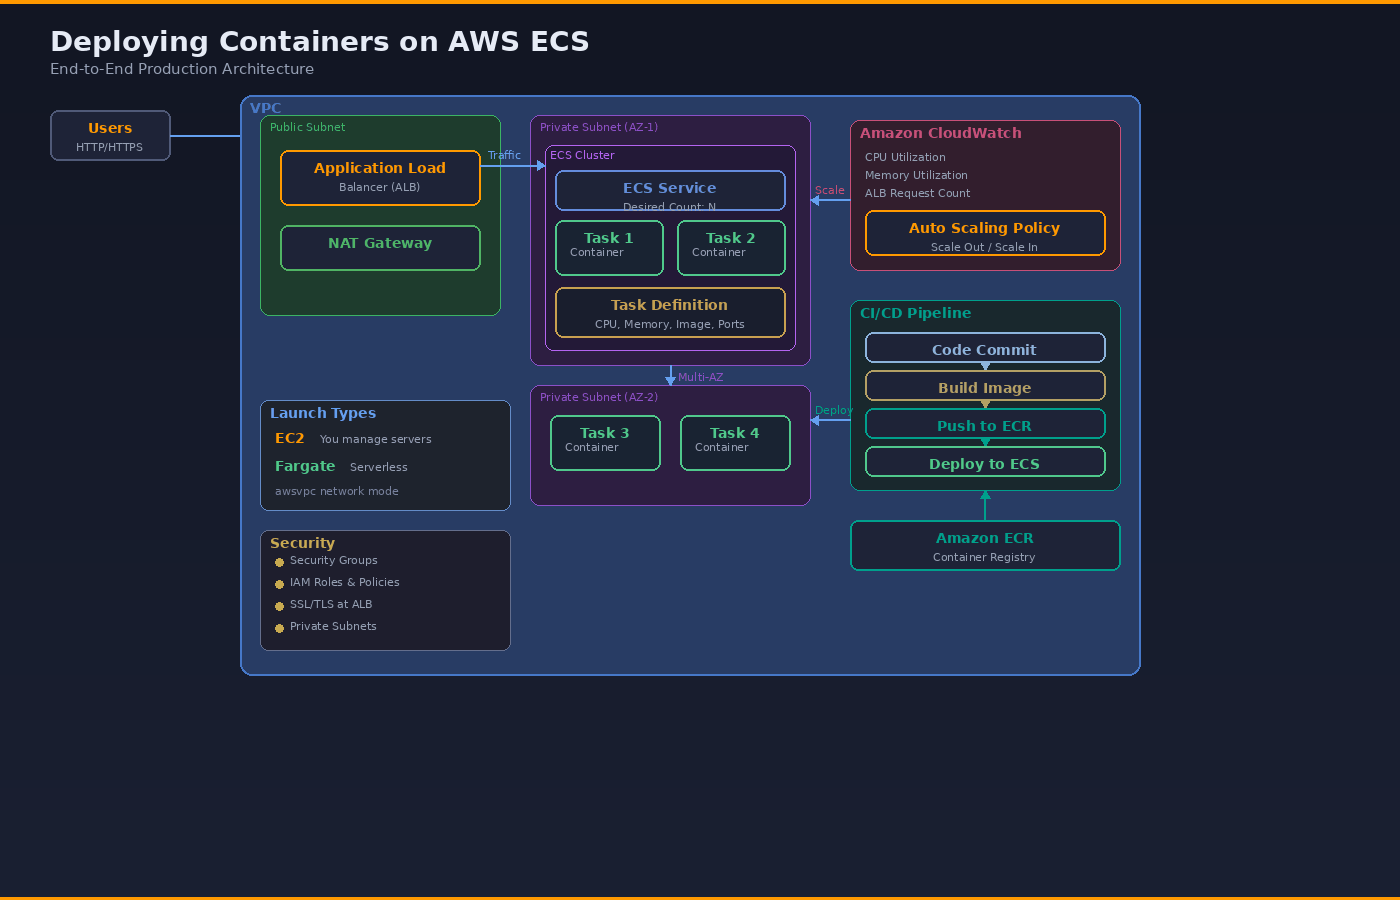Click the NAT Gateway element
The height and width of the screenshot is (900, 1400).
(380, 247)
